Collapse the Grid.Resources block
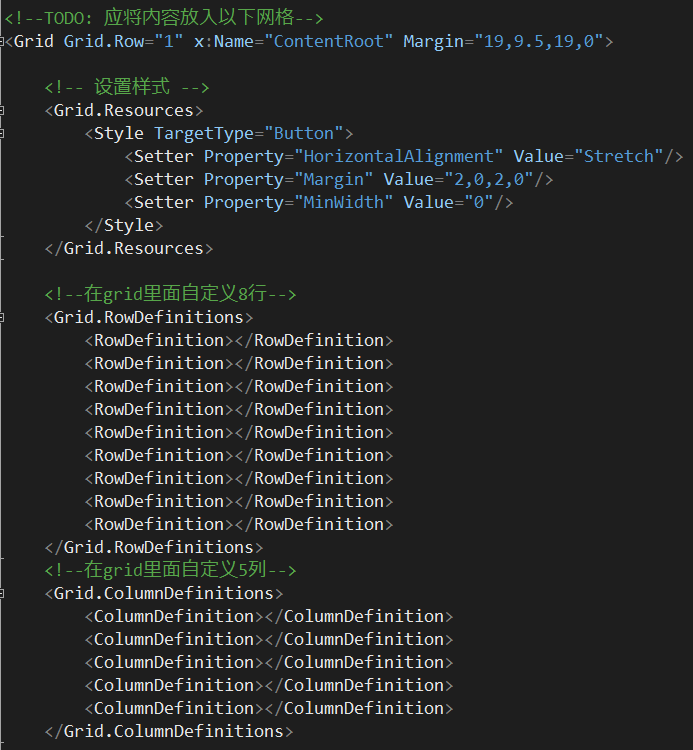Image resolution: width=693 pixels, height=750 pixels. click(x=1, y=110)
